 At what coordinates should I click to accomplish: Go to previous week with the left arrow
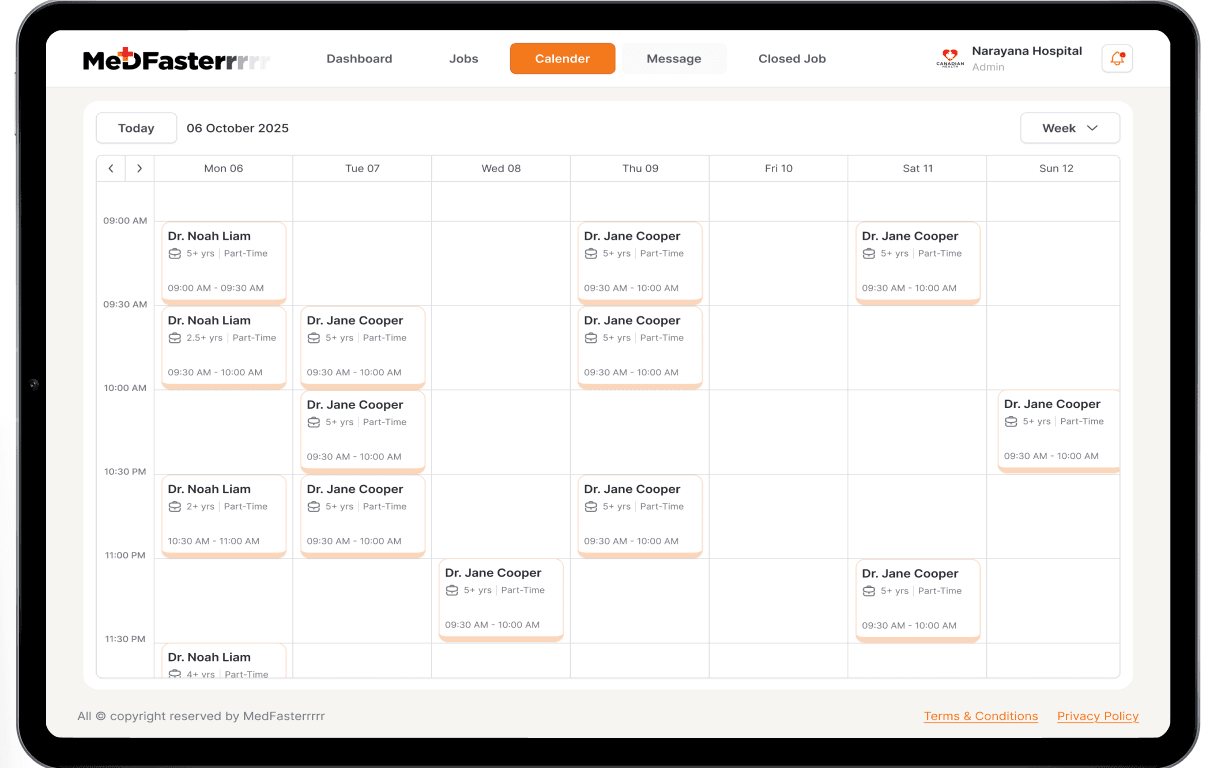[110, 168]
